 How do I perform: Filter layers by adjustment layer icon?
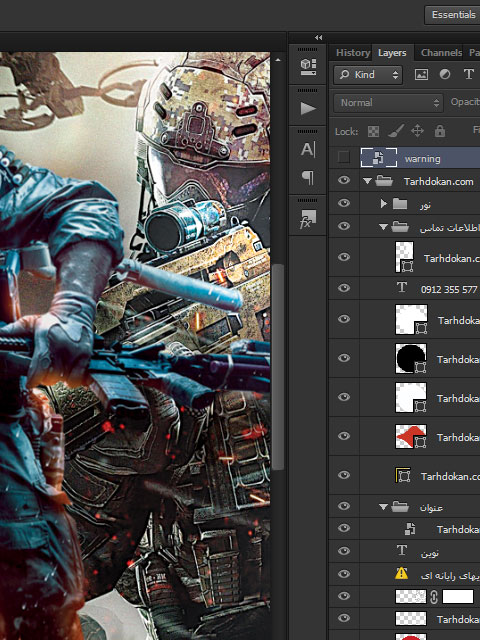[x=445, y=74]
